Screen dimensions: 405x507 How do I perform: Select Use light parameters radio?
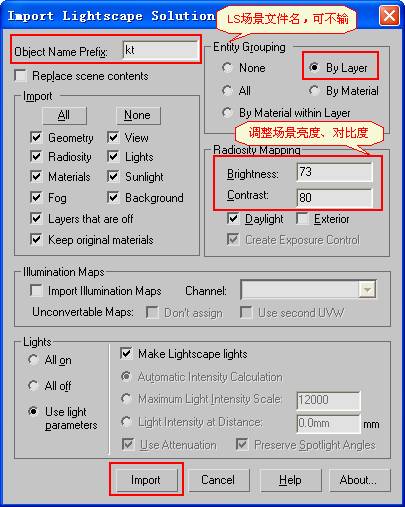click(x=33, y=411)
